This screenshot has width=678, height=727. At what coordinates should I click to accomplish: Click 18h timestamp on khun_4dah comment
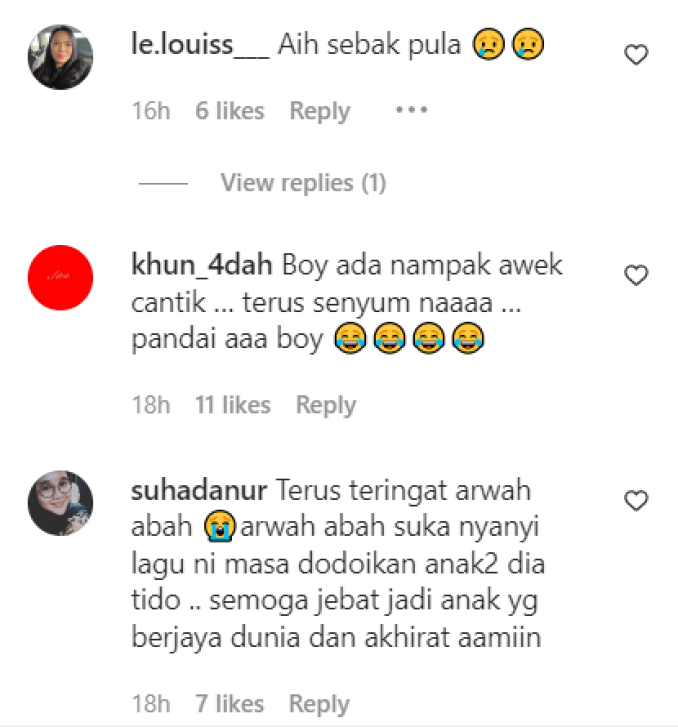(151, 405)
